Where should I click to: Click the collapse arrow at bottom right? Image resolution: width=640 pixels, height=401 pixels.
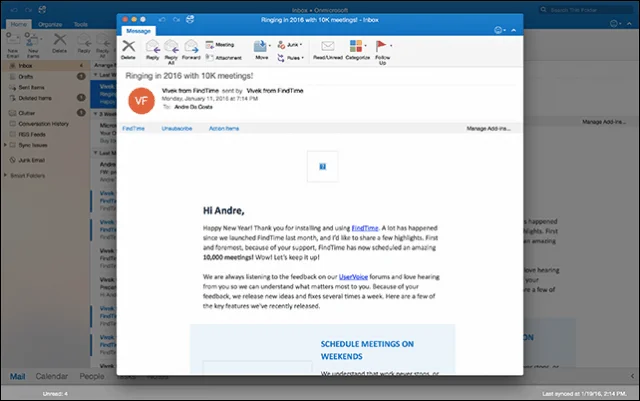632,376
